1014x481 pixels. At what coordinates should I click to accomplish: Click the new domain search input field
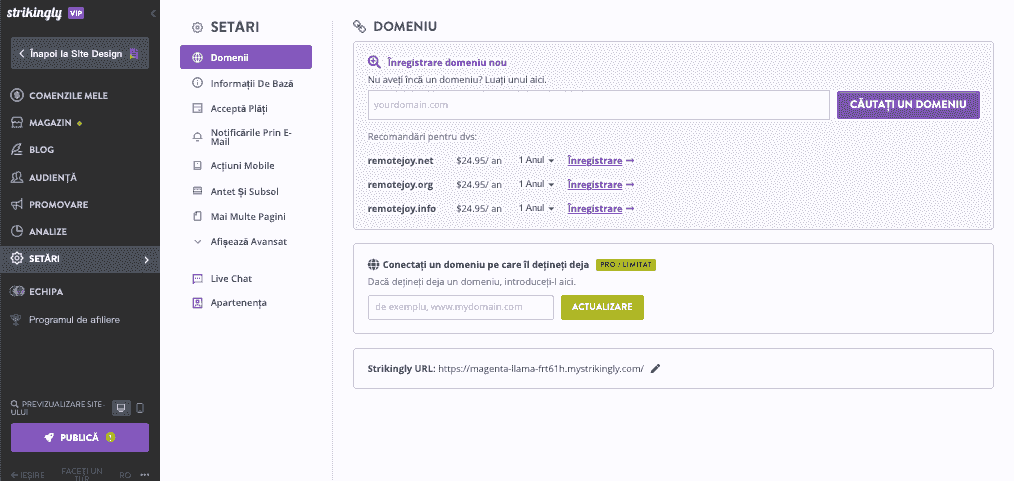point(599,105)
